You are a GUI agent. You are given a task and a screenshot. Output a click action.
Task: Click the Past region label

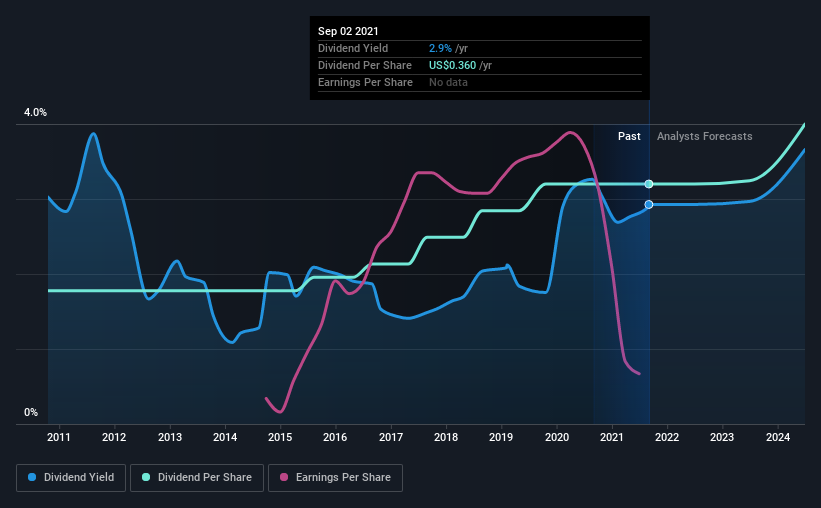coord(629,136)
